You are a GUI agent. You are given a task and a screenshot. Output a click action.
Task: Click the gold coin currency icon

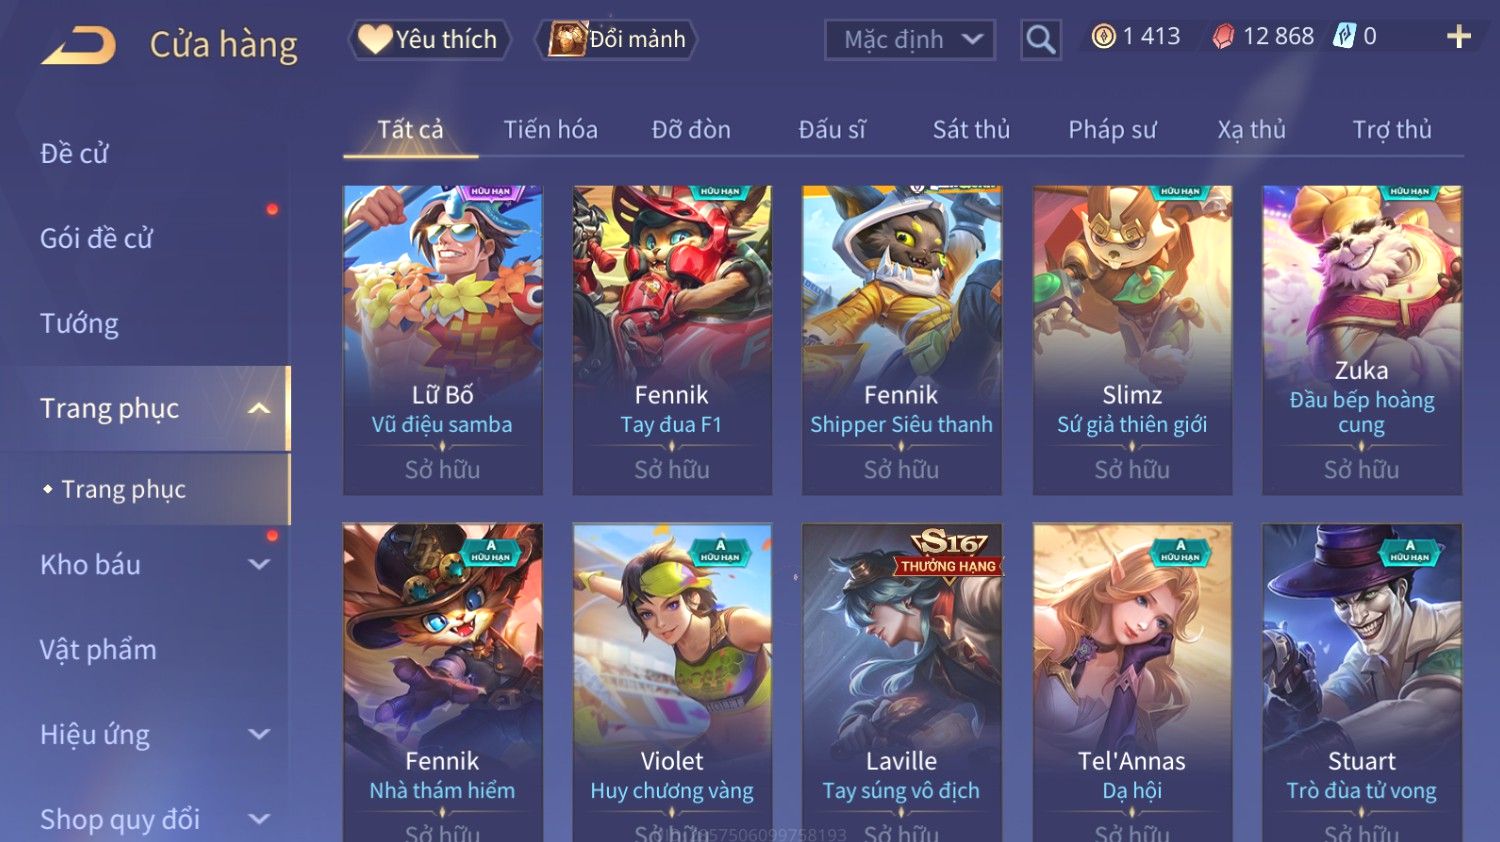[x=1103, y=37]
